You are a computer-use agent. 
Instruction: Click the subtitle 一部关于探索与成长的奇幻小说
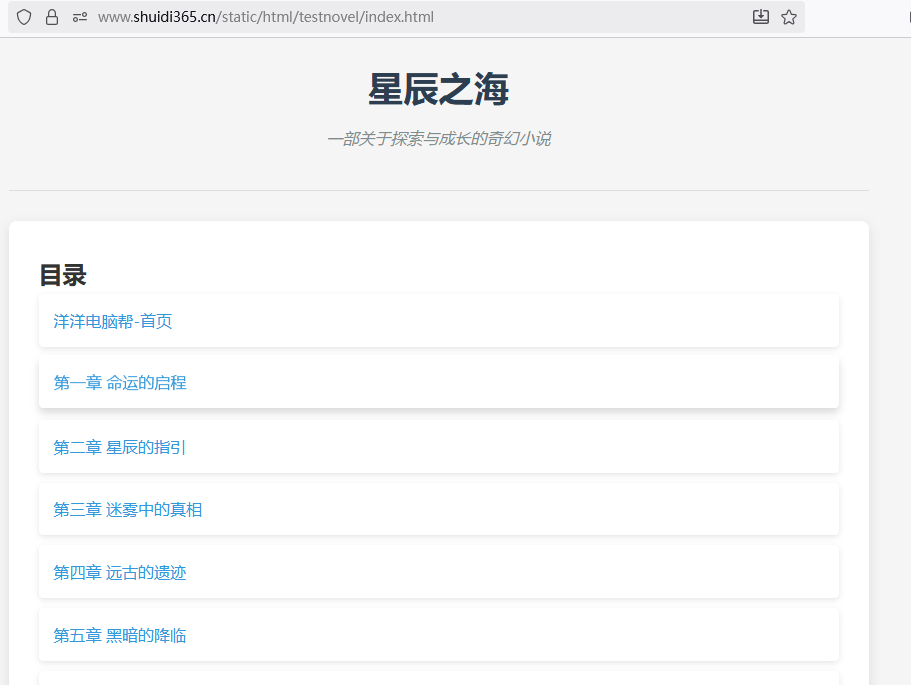point(438,139)
